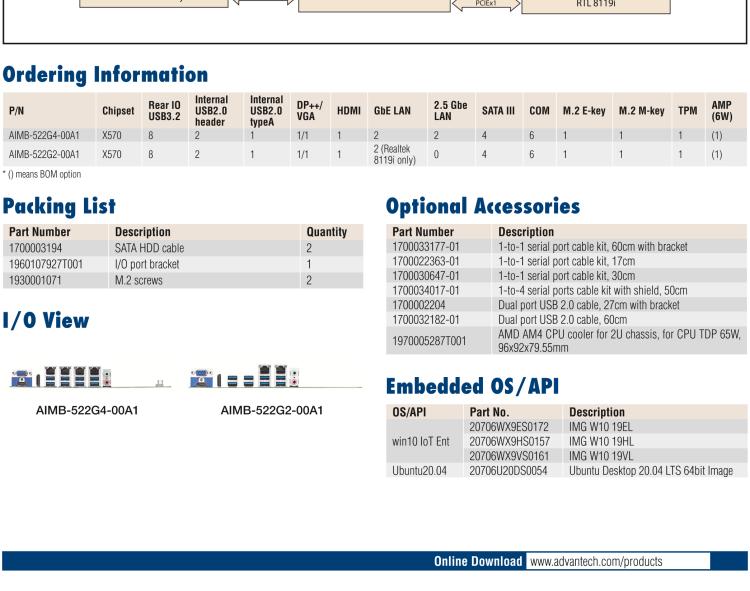This screenshot has width=750, height=591.
Task: Click the Online Download label
Action: pyautogui.click(x=478, y=561)
